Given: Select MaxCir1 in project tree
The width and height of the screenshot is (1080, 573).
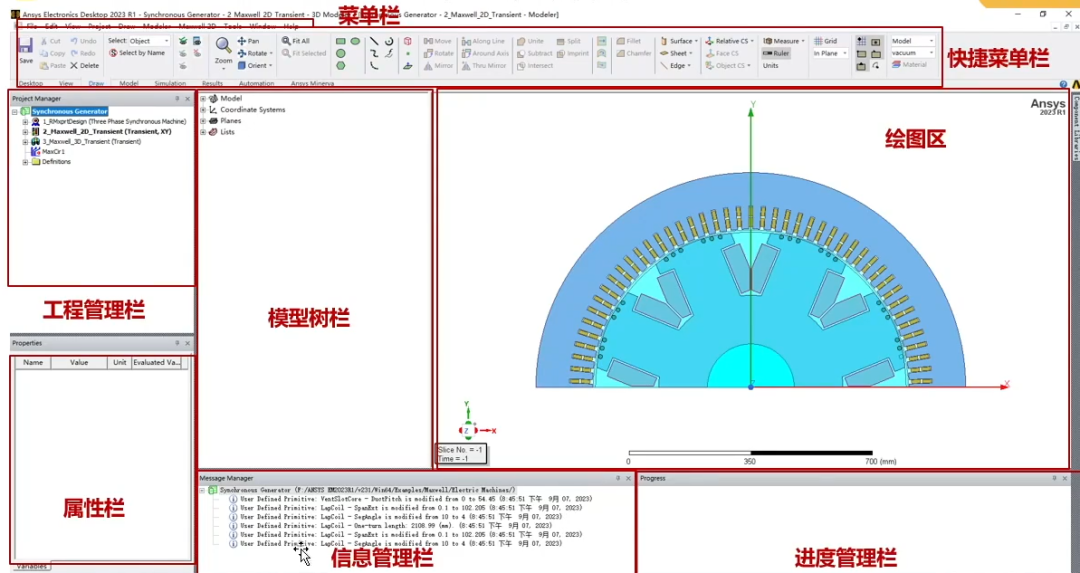Looking at the screenshot, I should (x=53, y=152).
